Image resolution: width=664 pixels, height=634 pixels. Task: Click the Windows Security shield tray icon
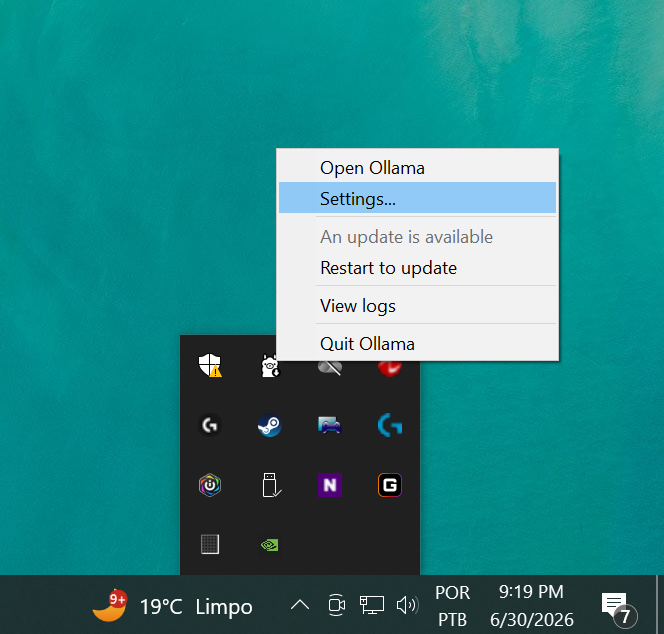[210, 365]
